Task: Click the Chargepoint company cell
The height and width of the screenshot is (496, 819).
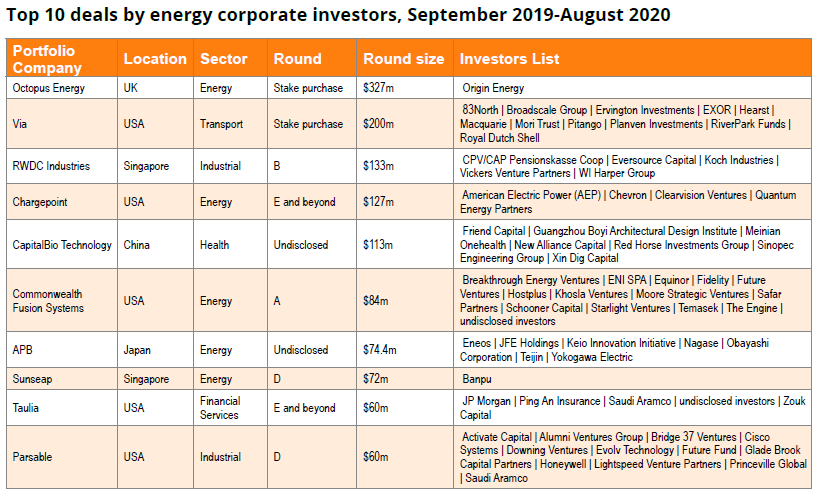Action: coord(40,202)
